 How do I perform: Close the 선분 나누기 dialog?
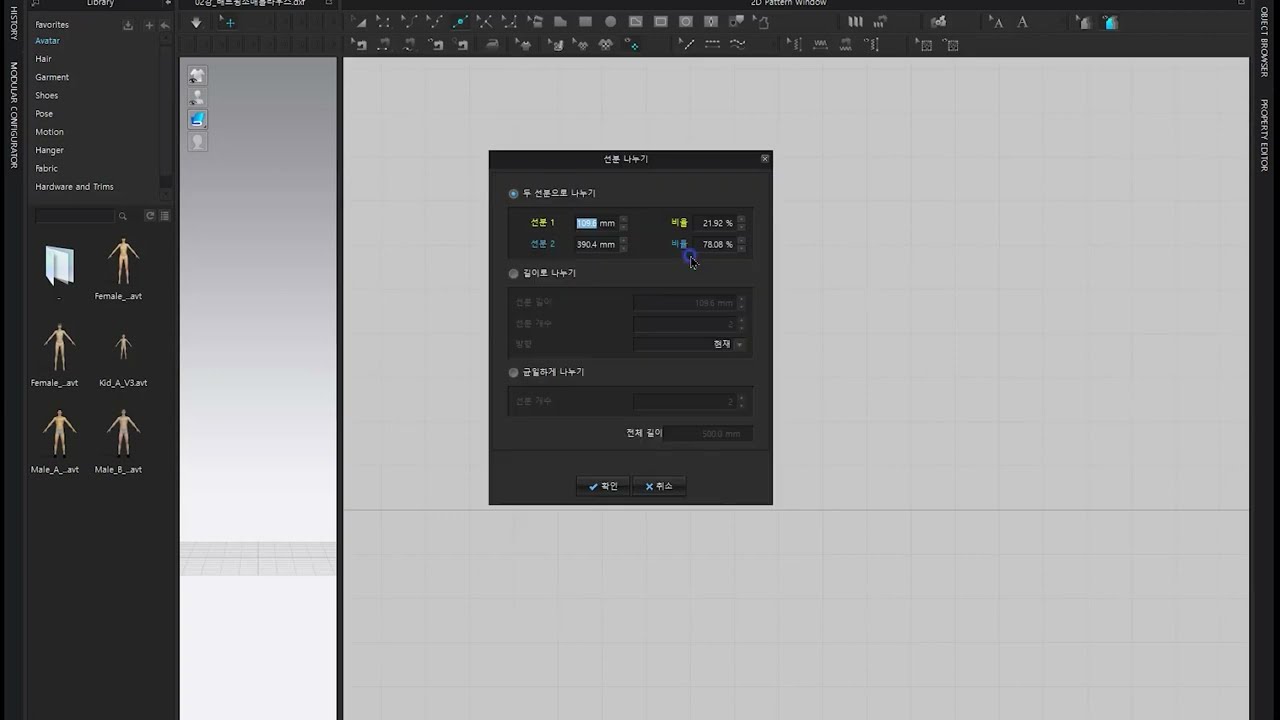pyautogui.click(x=765, y=159)
